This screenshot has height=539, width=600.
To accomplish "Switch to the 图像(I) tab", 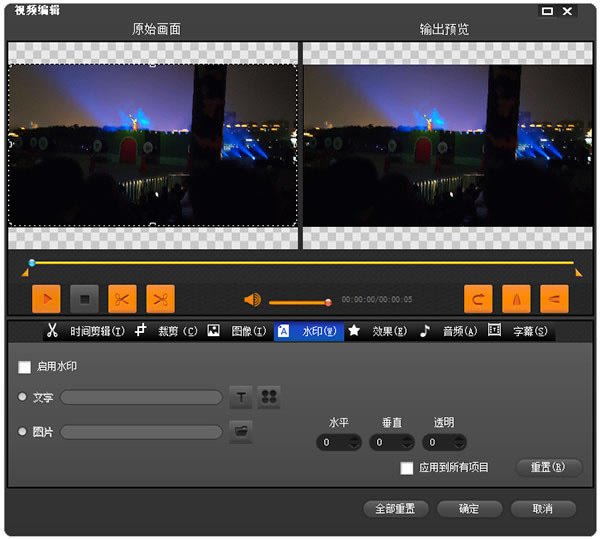I will click(x=249, y=331).
